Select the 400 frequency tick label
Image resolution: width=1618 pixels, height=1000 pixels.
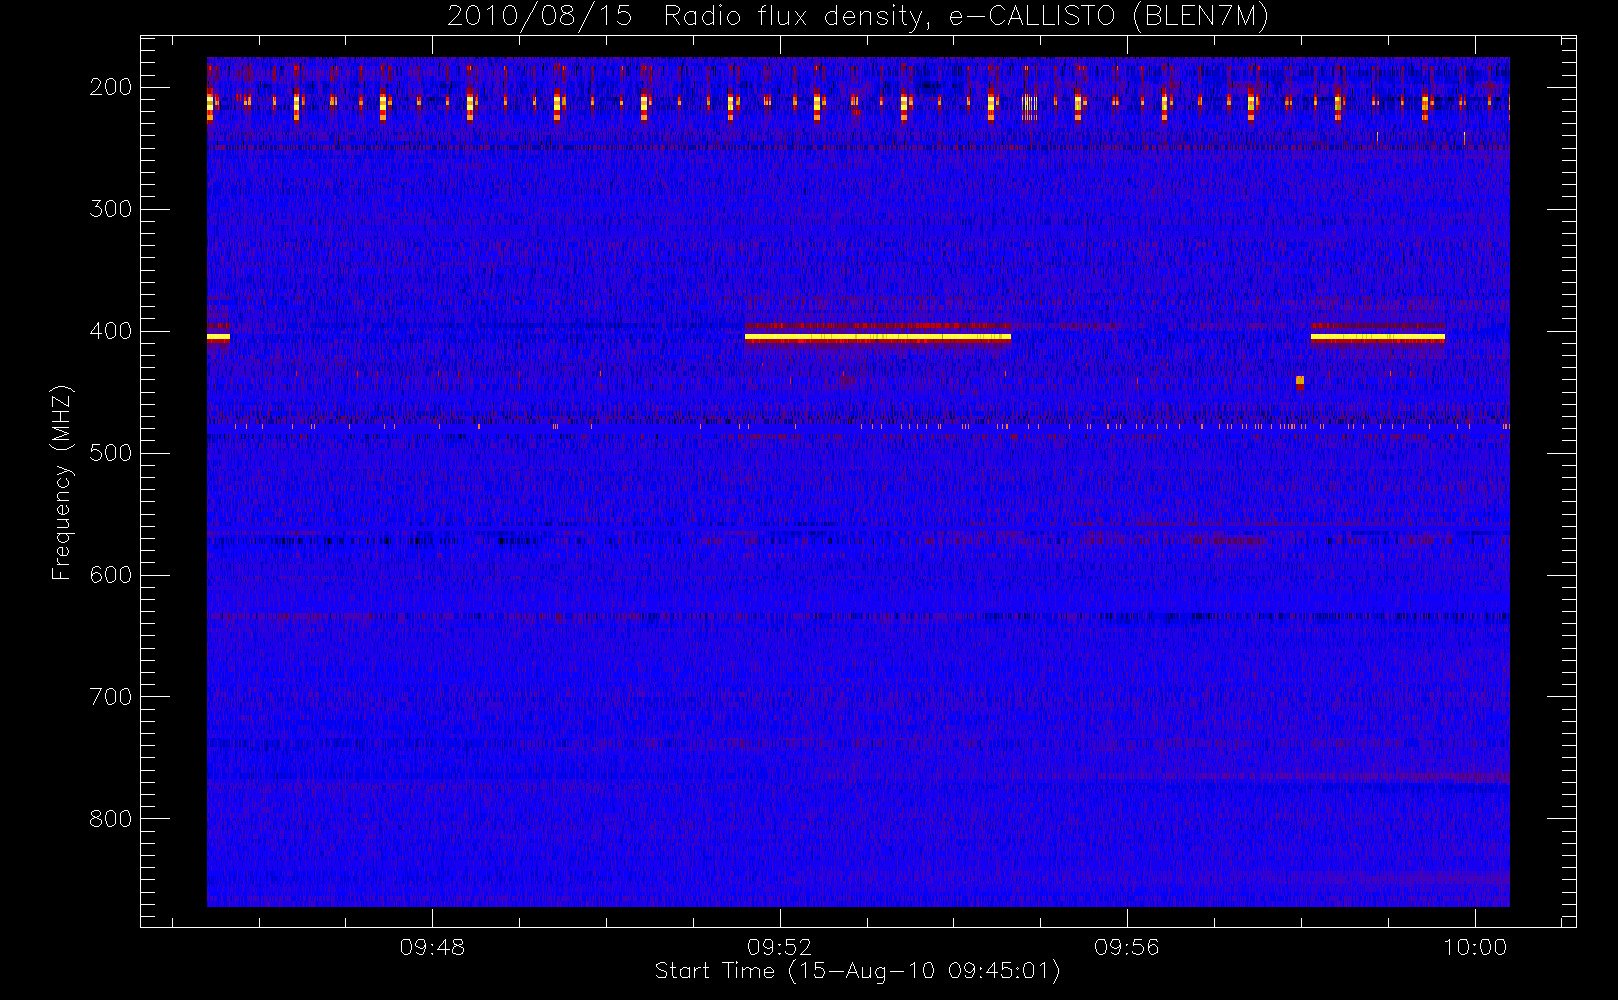(111, 331)
